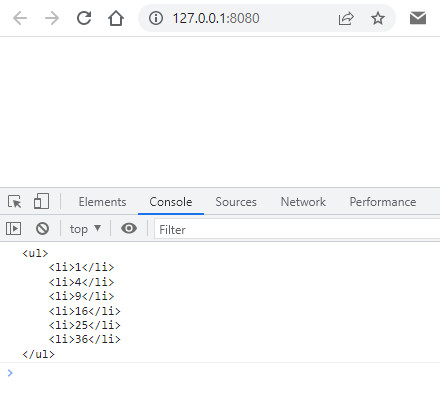Click the address bar URL 127.0.0.1:8080
Screen dimensions: 440x395
click(x=216, y=18)
